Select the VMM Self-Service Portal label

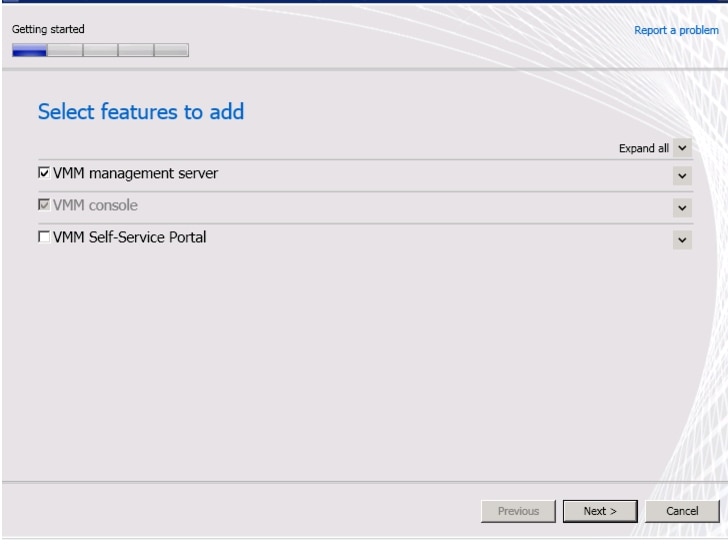click(x=130, y=237)
